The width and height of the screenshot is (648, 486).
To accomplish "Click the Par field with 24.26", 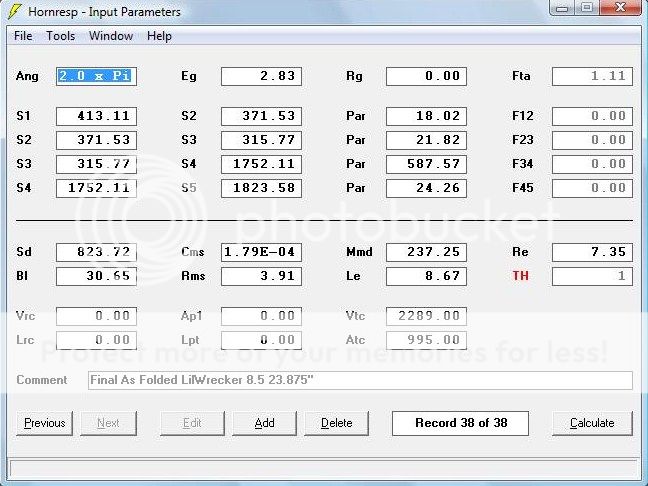I will 426,188.
